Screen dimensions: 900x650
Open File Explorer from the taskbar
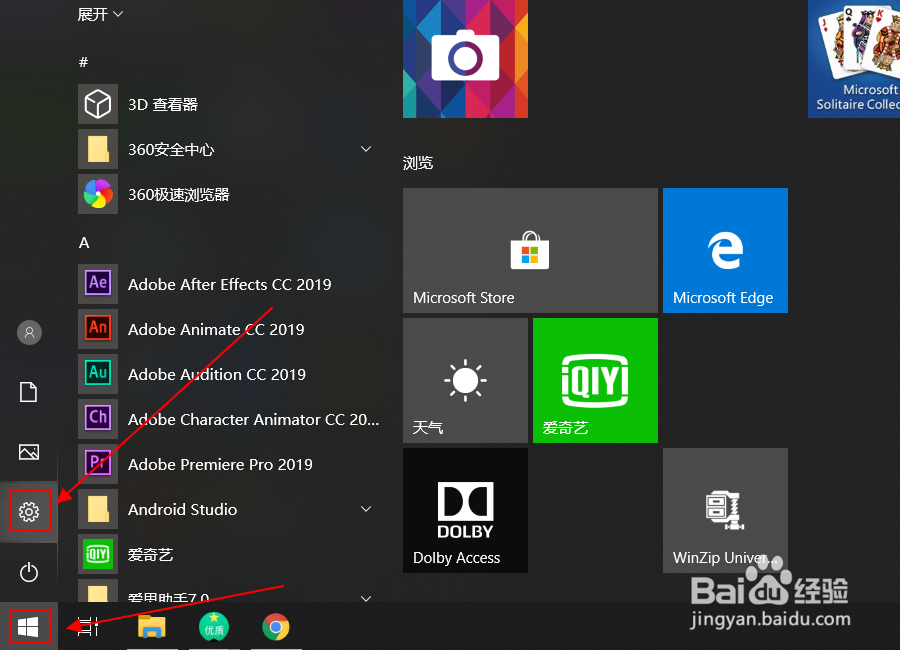tap(152, 626)
